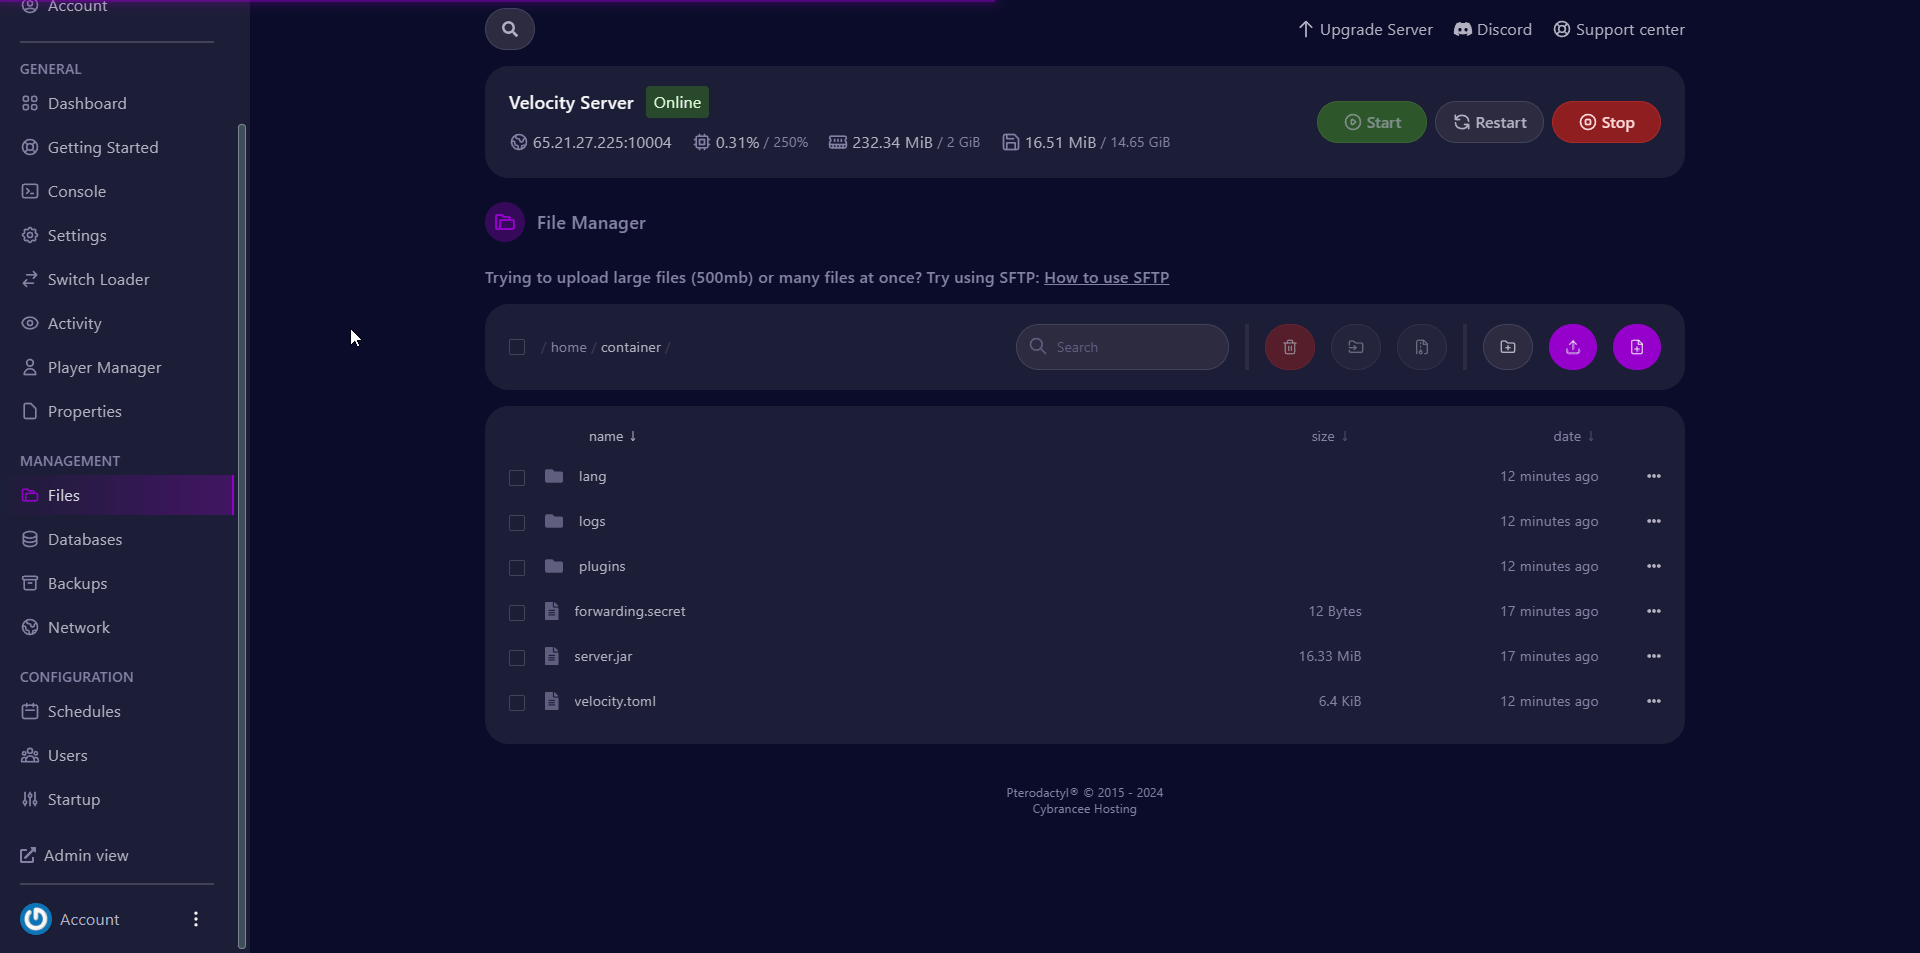This screenshot has width=1920, height=953.
Task: Open Account vertical dots menu in sidebar
Action: [x=196, y=919]
